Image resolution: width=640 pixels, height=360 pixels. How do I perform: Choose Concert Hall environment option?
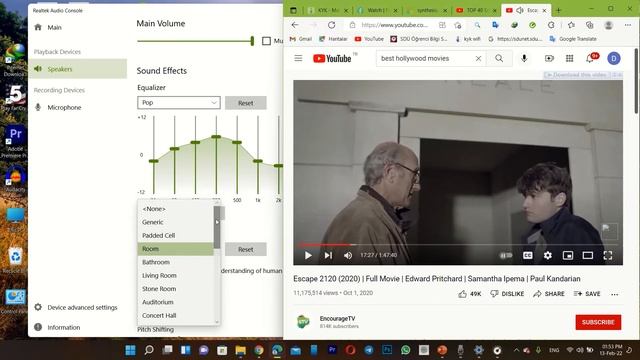(176, 316)
